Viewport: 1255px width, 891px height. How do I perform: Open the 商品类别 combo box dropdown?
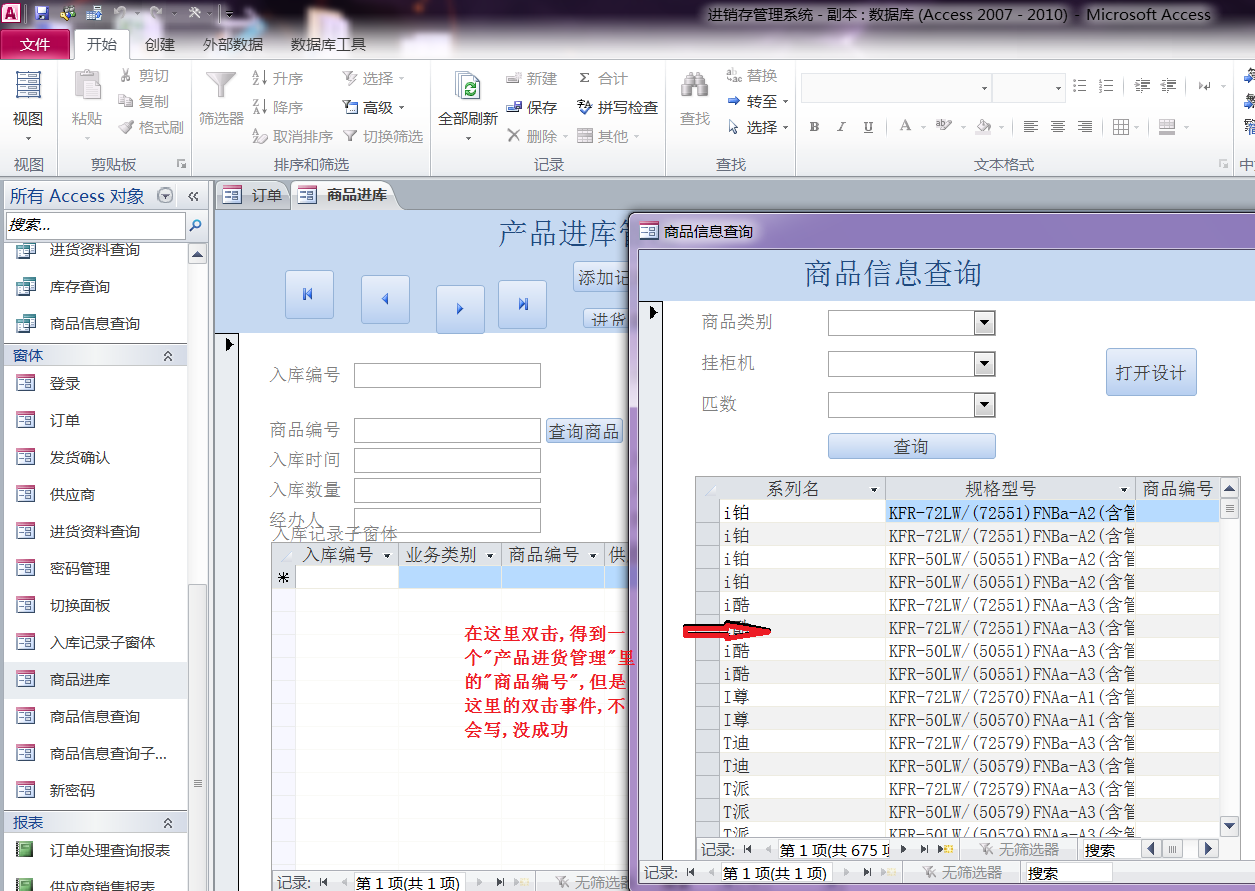984,323
